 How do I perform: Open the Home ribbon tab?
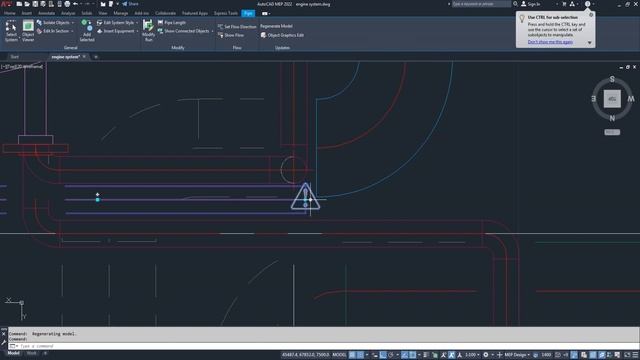coord(9,13)
